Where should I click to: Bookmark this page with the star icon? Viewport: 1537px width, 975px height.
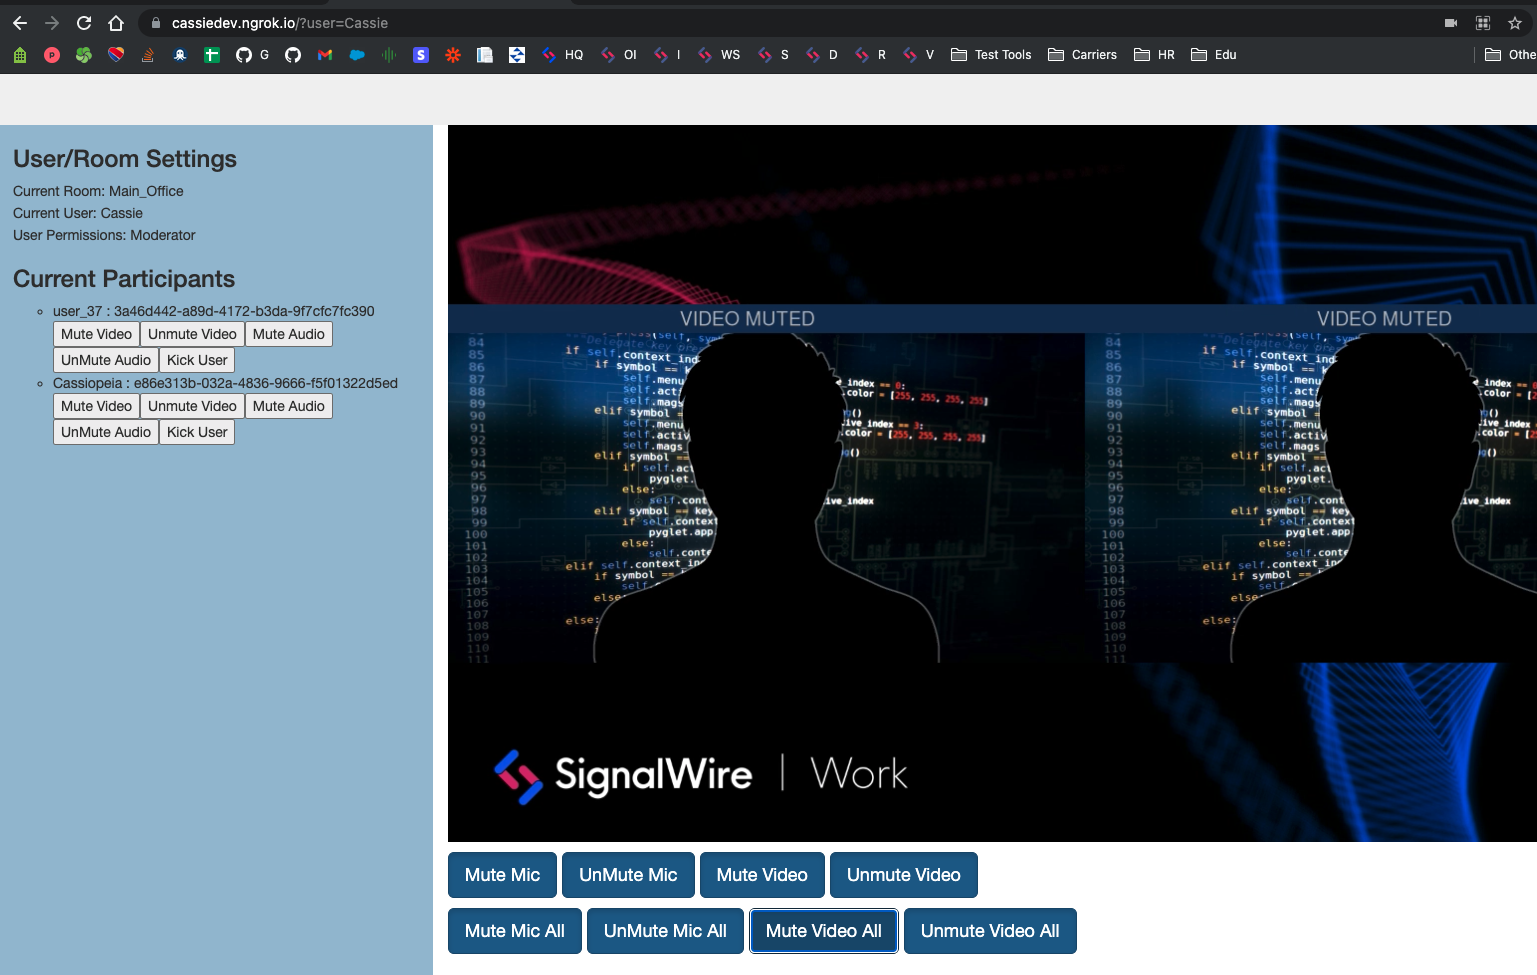coord(1515,23)
